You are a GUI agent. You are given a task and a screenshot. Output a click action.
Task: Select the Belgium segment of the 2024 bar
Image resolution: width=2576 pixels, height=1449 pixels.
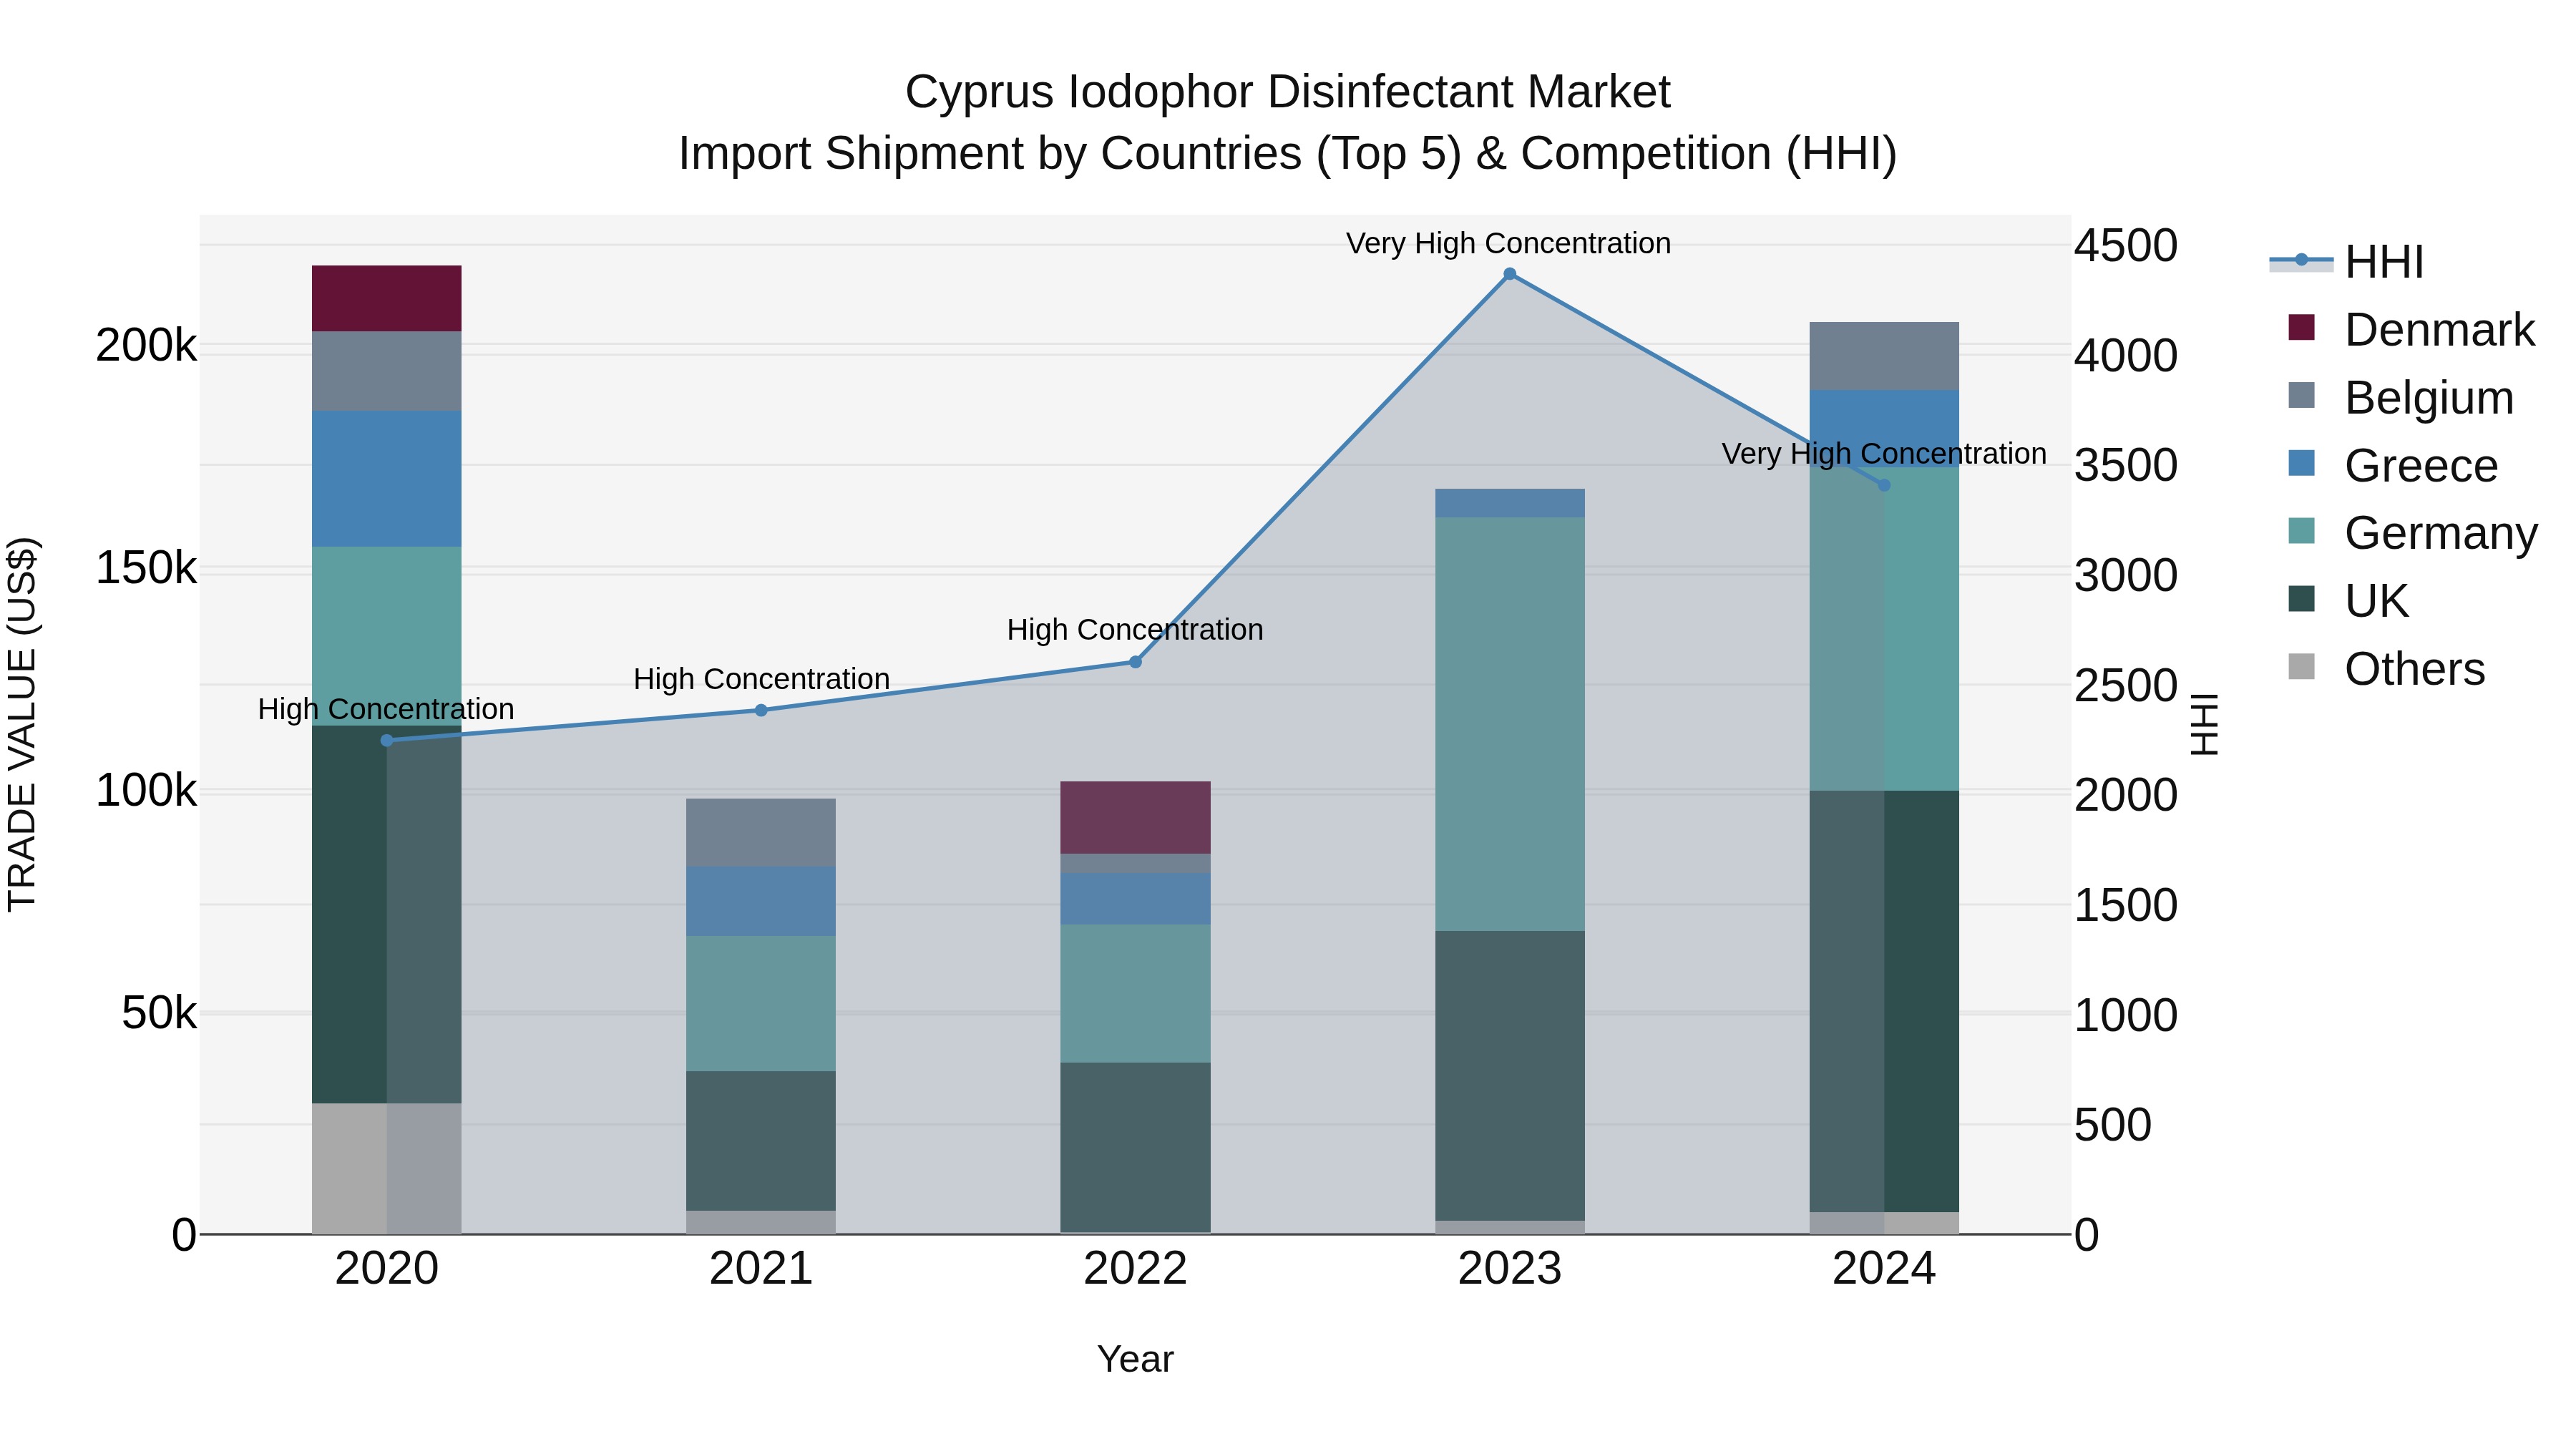pos(1884,356)
